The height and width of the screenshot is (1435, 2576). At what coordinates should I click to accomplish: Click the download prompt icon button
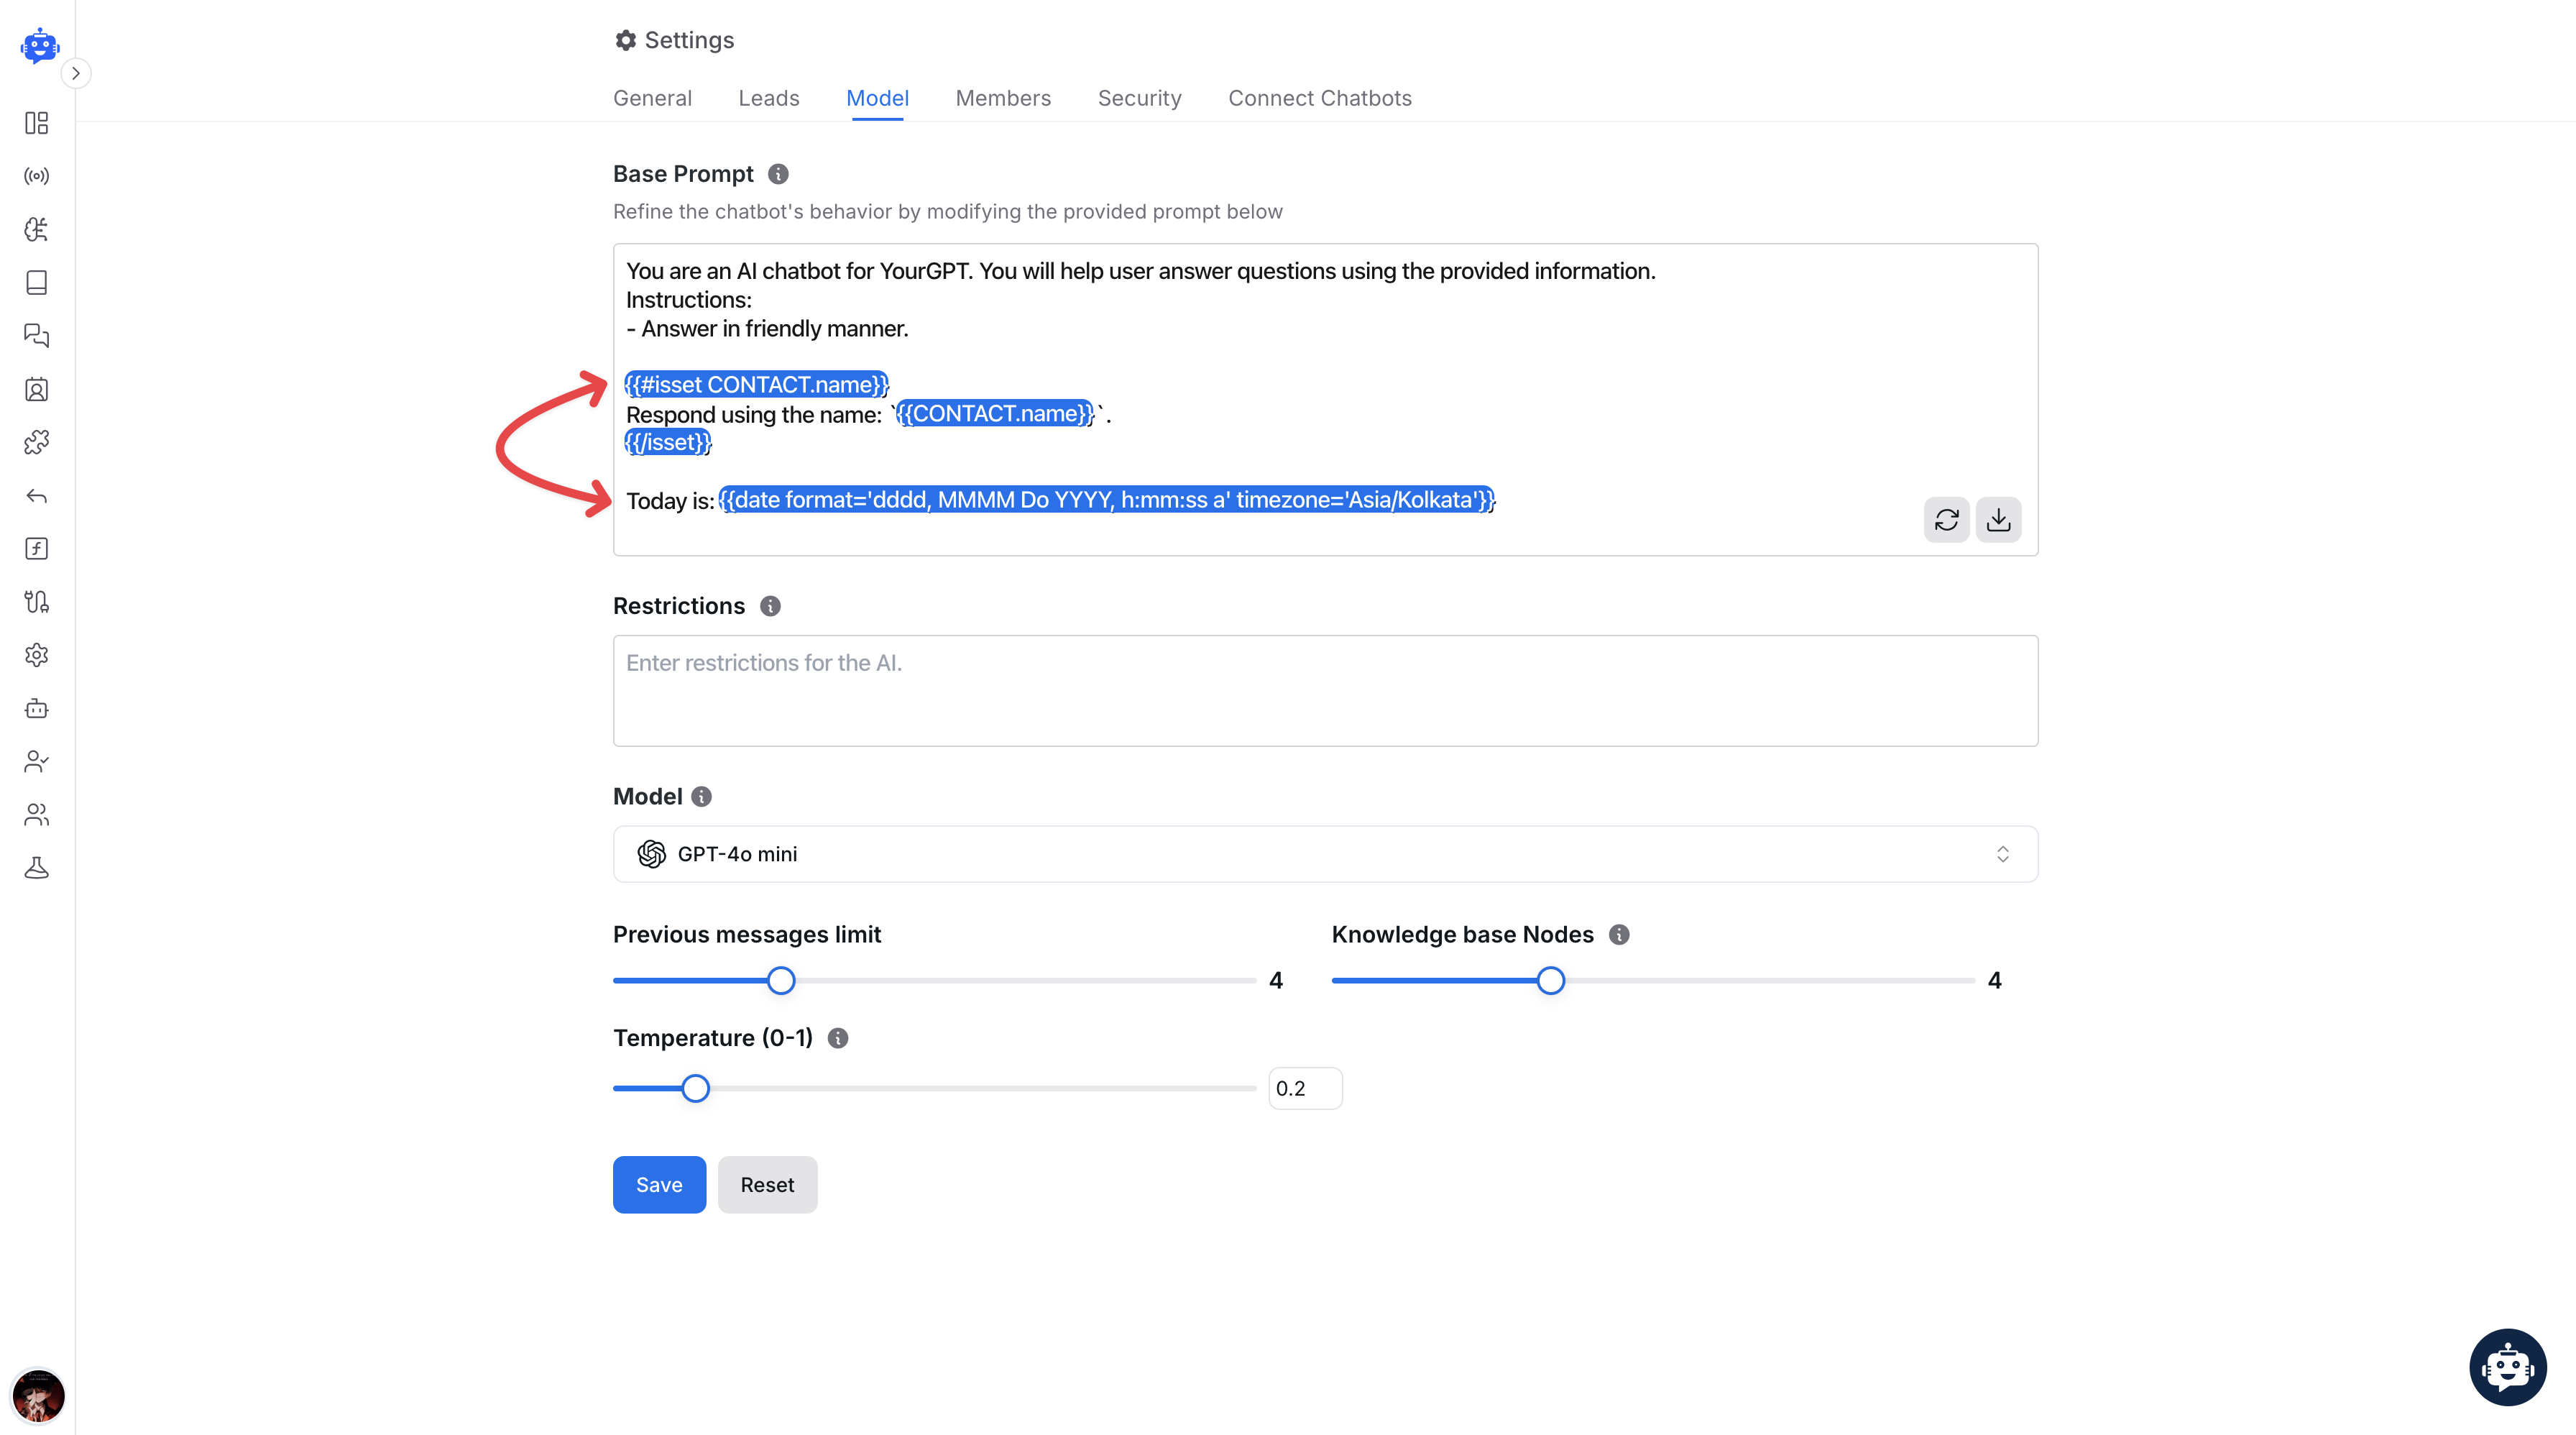[1998, 520]
